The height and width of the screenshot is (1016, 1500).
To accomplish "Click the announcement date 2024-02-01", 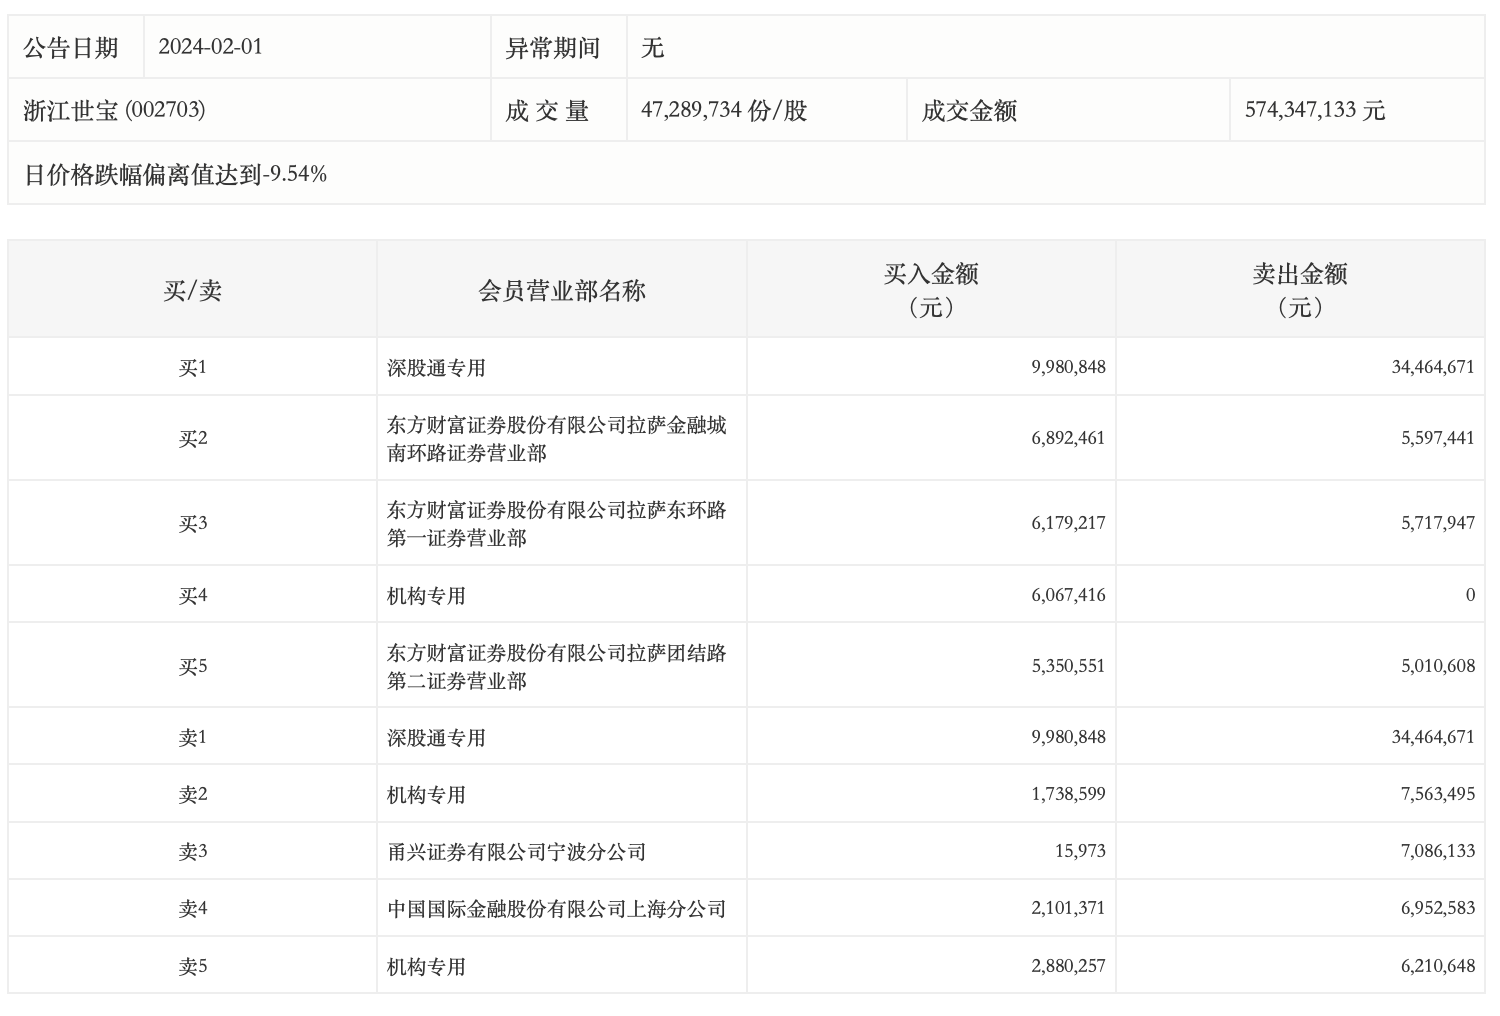I will [x=210, y=47].
